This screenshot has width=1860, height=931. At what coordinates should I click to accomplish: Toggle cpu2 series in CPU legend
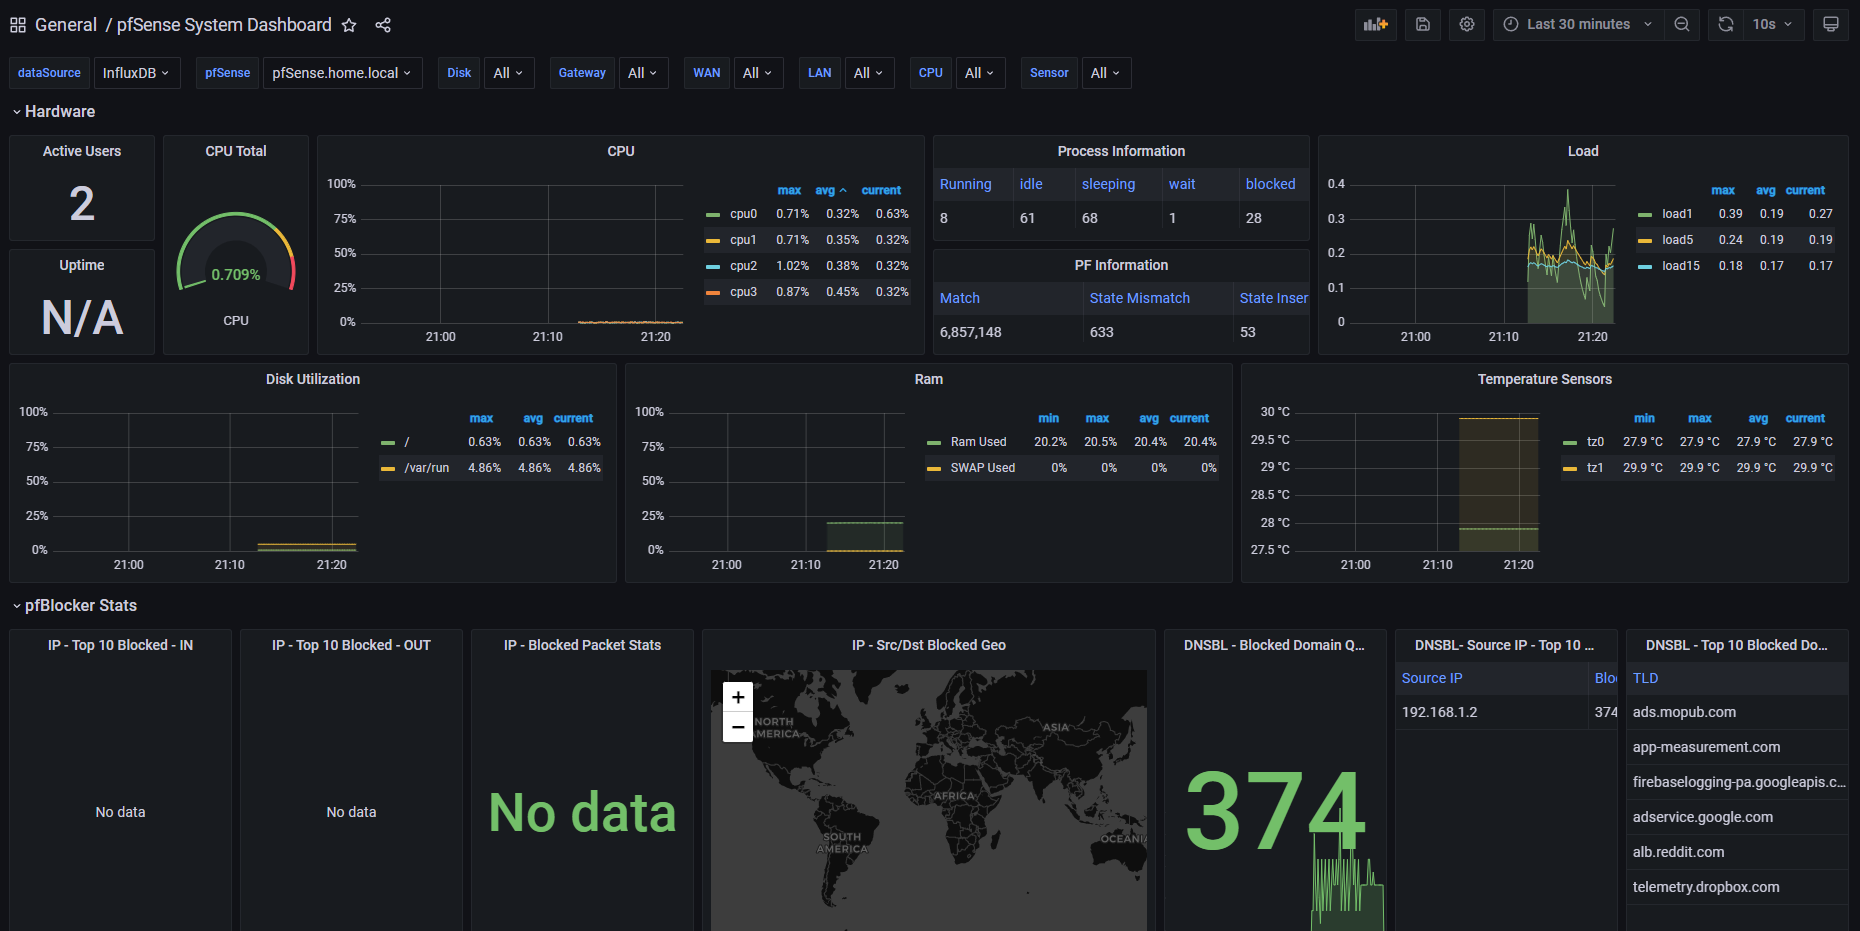tap(743, 266)
